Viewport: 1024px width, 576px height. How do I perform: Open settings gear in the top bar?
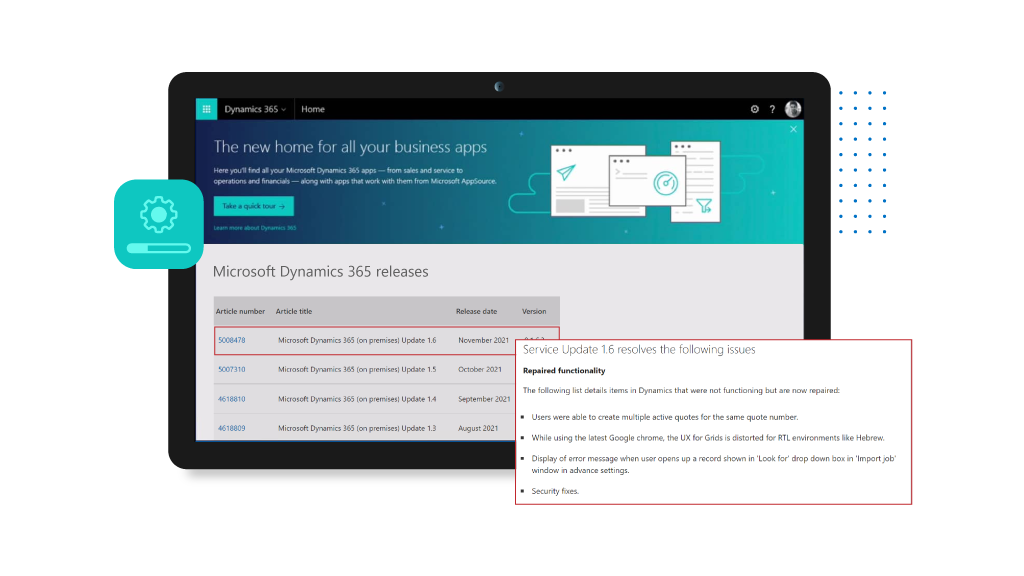754,109
